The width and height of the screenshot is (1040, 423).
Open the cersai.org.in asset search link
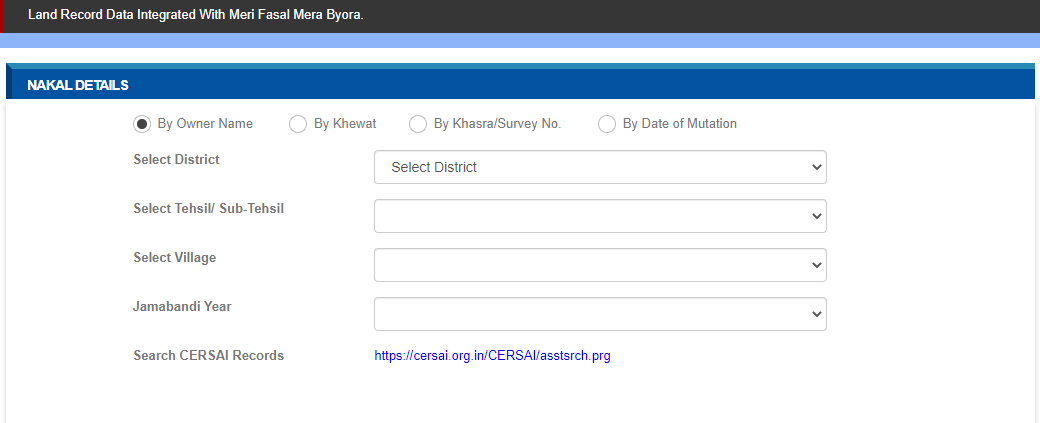coord(492,356)
